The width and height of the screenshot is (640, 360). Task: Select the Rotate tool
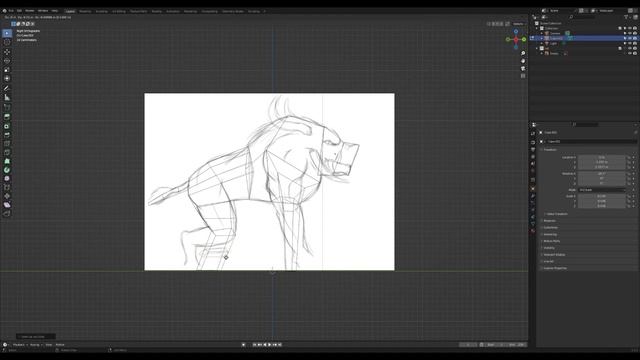(x=7, y=61)
